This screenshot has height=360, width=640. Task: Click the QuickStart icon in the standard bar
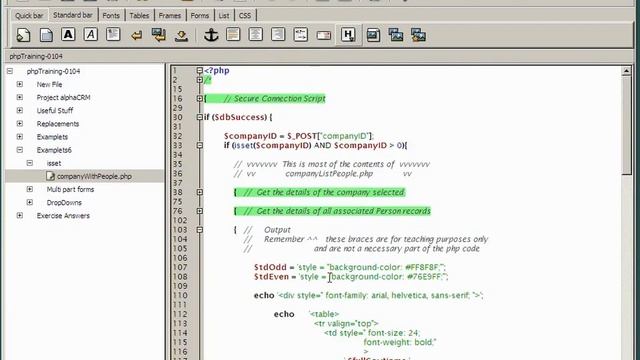pos(23,35)
